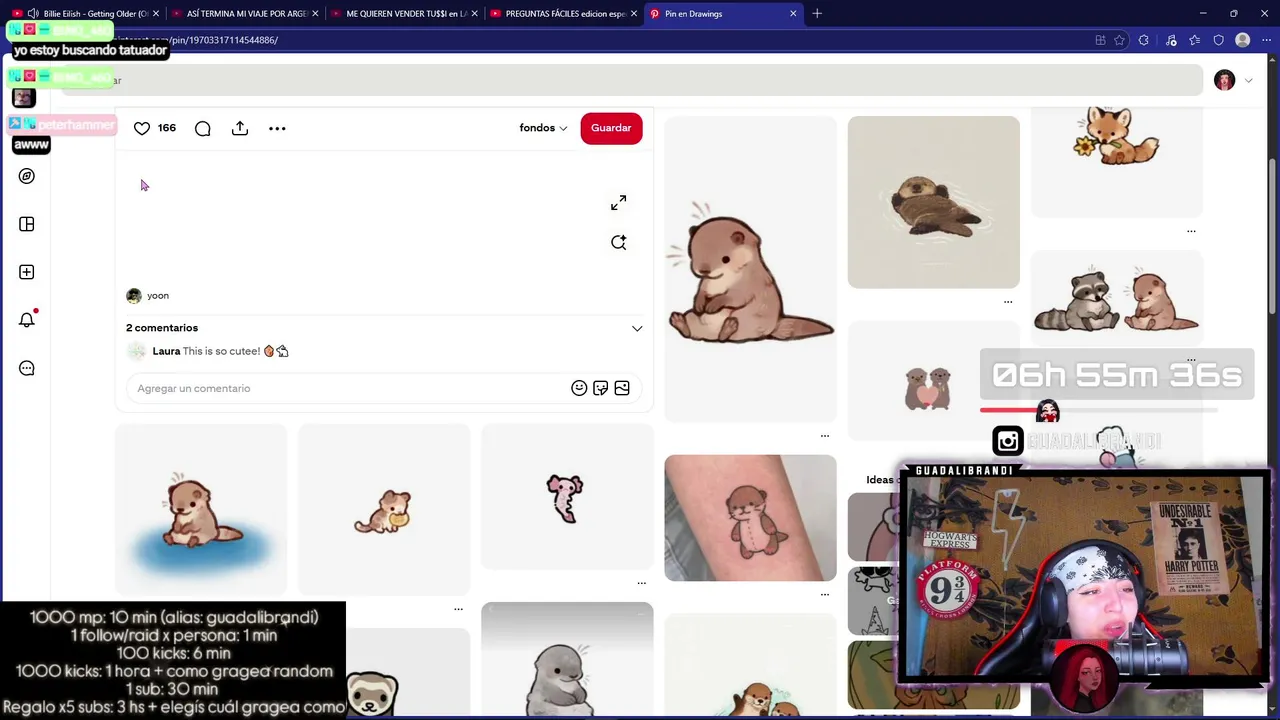The image size is (1280, 720).
Task: Open split screen icon in address bar
Action: coord(1100,40)
